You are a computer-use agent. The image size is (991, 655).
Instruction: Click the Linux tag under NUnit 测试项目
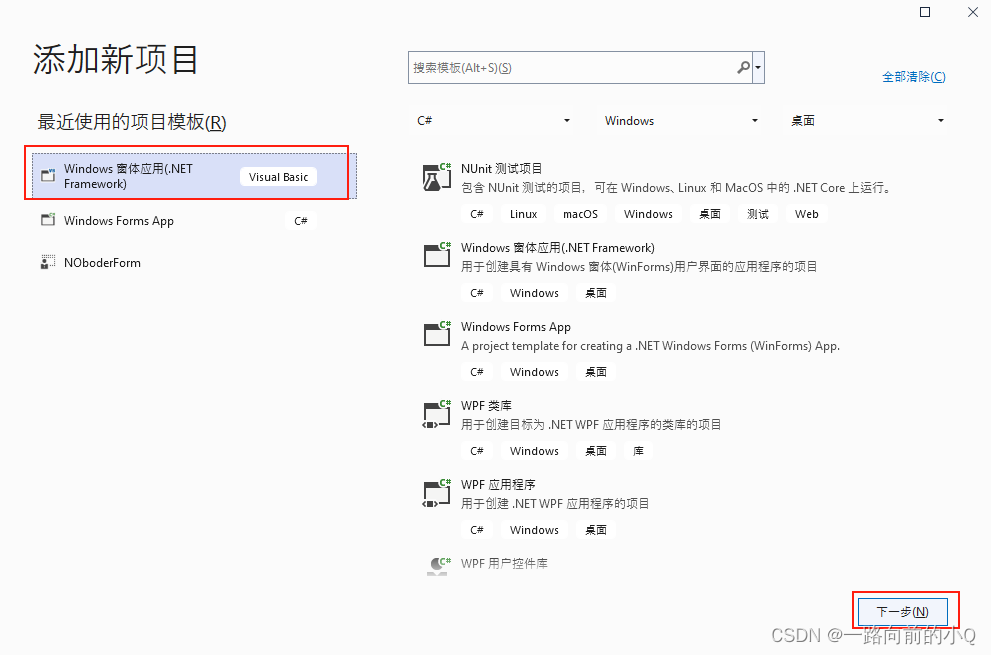click(523, 214)
